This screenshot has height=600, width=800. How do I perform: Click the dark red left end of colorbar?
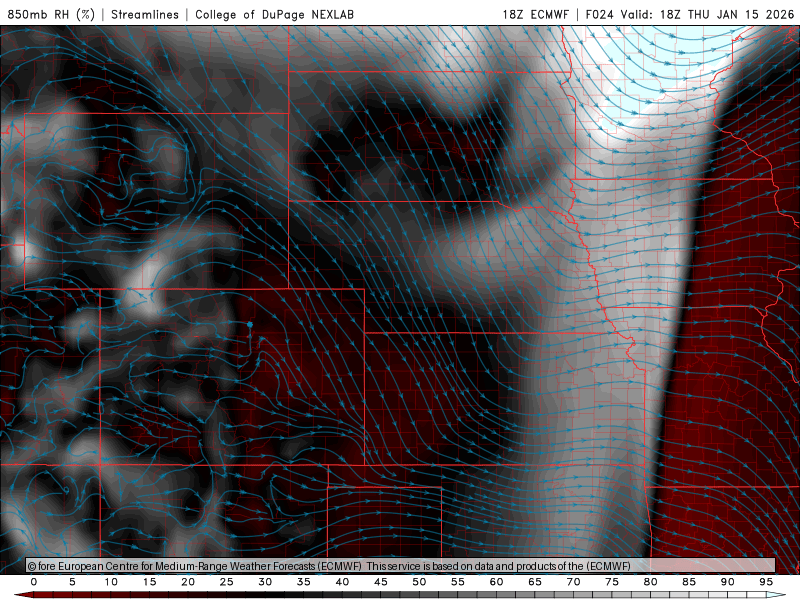[x=23, y=595]
